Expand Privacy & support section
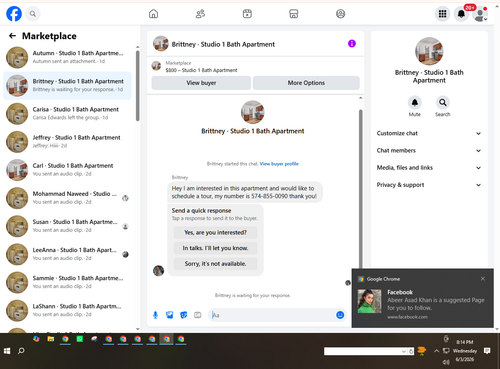The image size is (500, 369). [429, 185]
